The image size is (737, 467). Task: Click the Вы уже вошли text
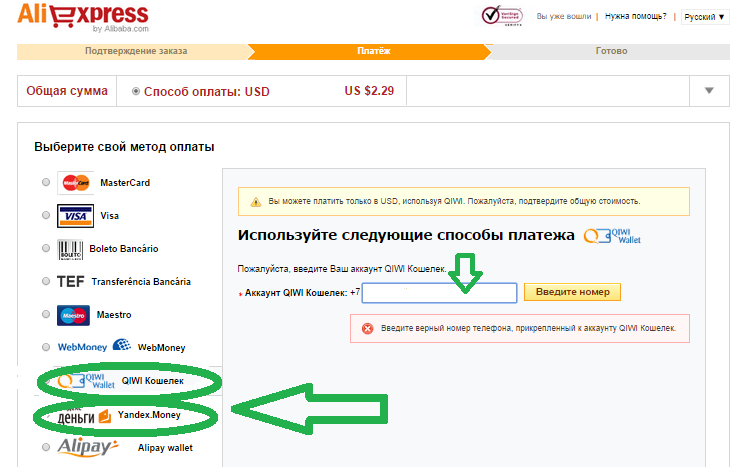point(564,16)
